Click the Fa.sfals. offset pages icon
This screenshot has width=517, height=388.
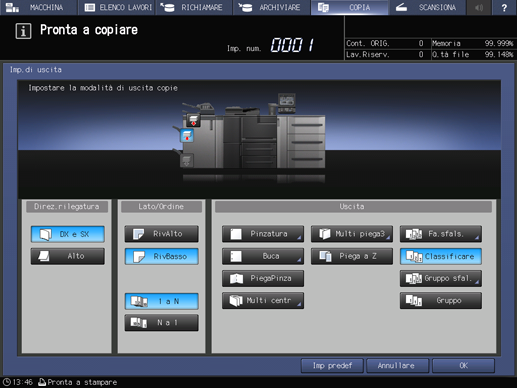[414, 234]
